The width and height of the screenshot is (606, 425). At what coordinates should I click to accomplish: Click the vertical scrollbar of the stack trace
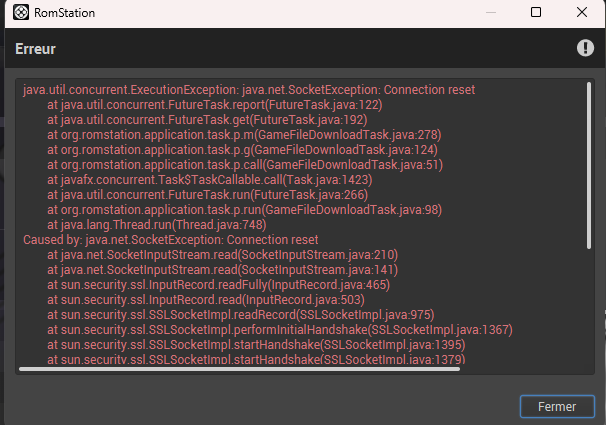(589, 165)
